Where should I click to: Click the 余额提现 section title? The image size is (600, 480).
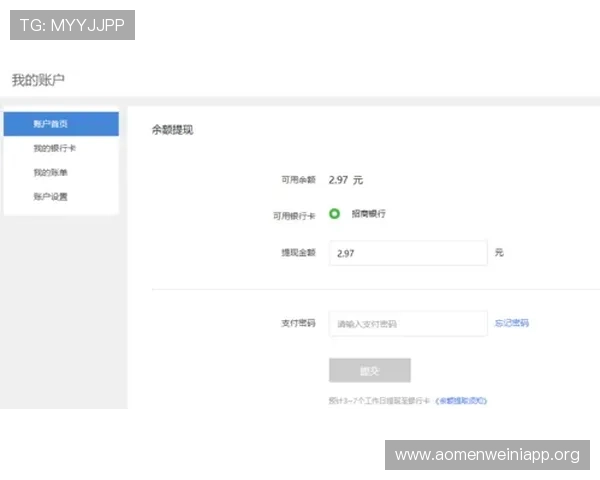point(173,130)
